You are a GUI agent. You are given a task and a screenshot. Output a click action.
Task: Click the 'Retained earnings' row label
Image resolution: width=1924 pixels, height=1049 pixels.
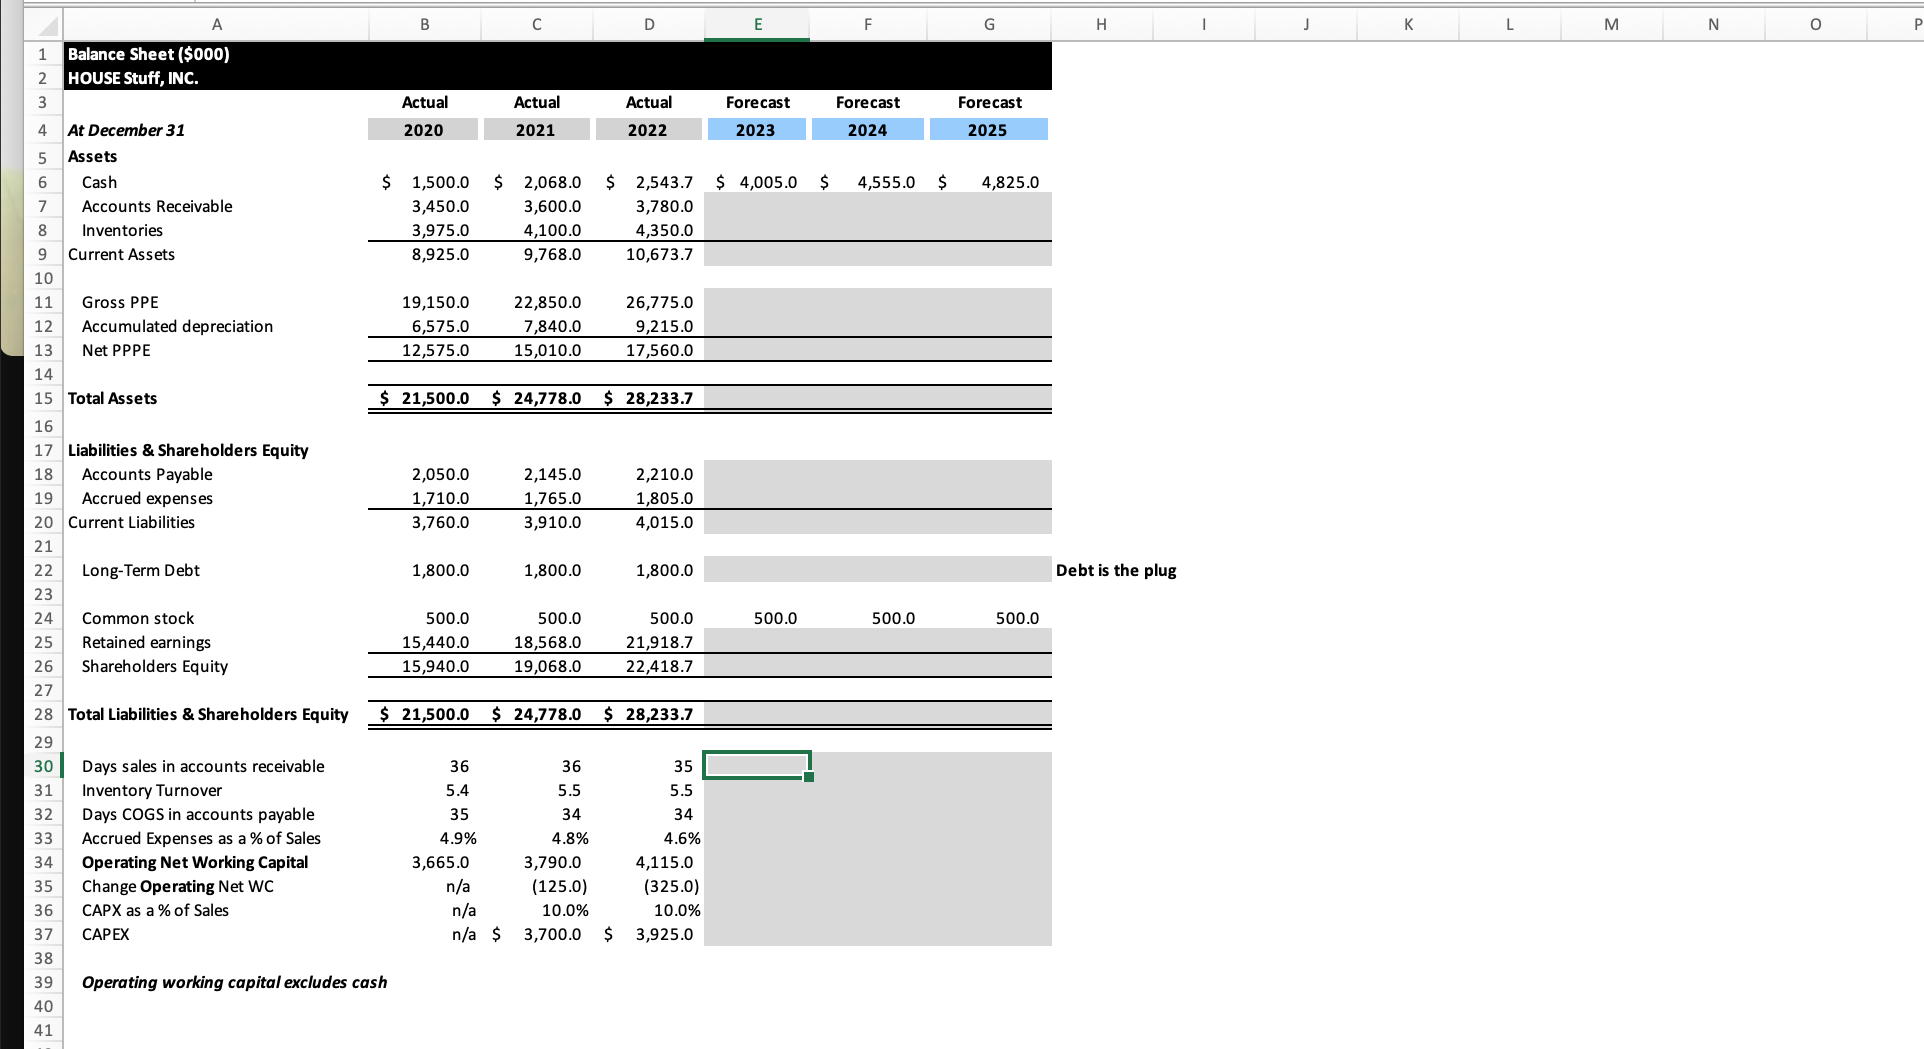pos(146,642)
